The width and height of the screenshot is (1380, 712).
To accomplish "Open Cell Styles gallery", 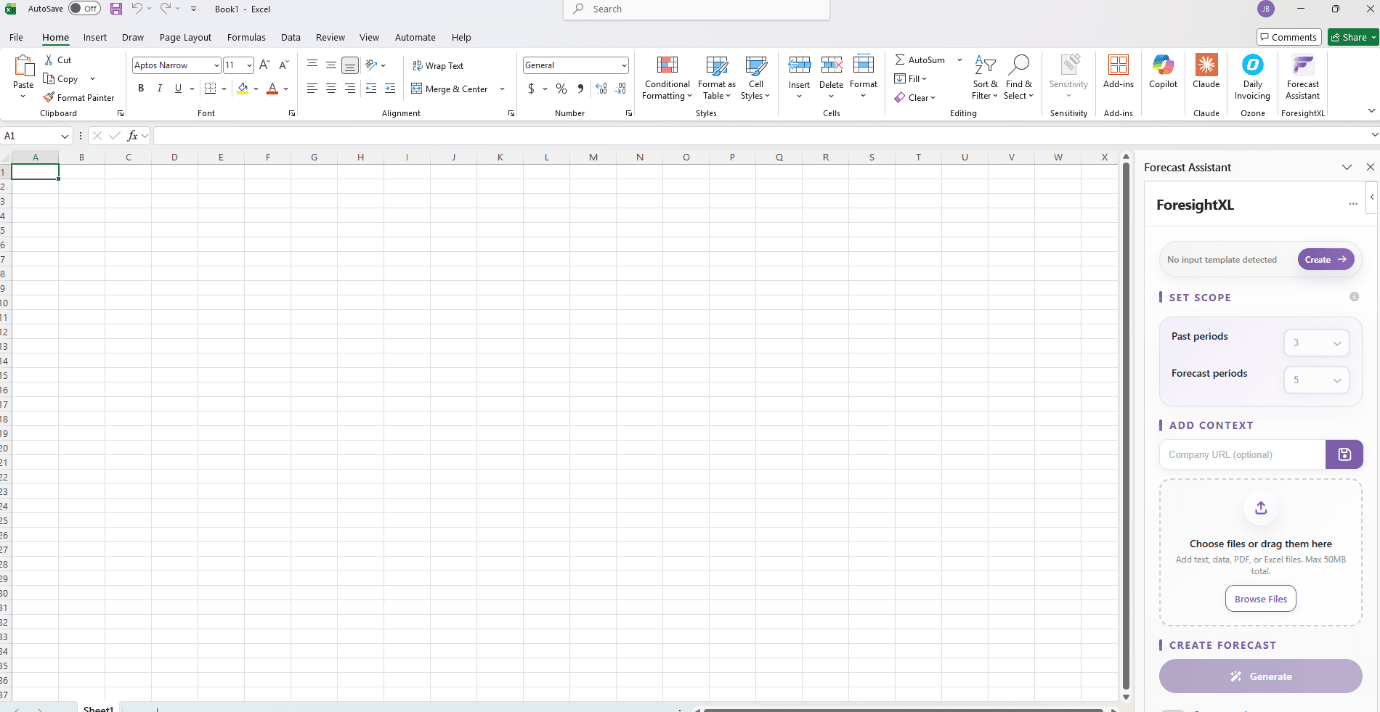I will point(755,80).
